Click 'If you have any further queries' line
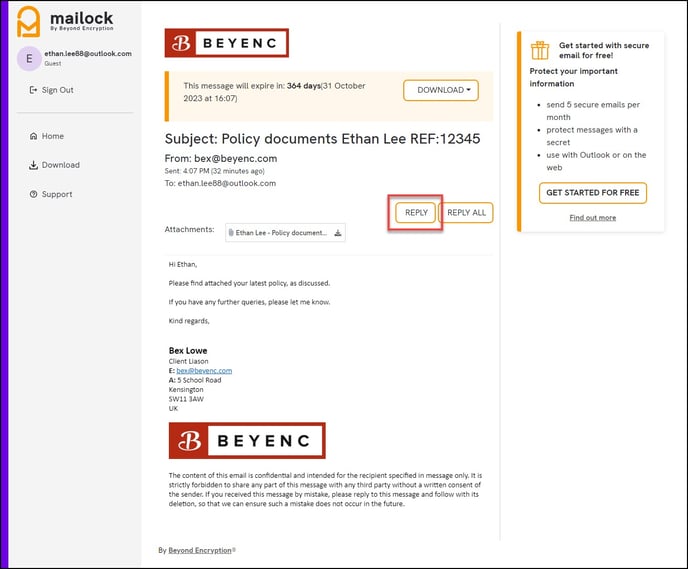The height and width of the screenshot is (569, 688). tap(249, 302)
